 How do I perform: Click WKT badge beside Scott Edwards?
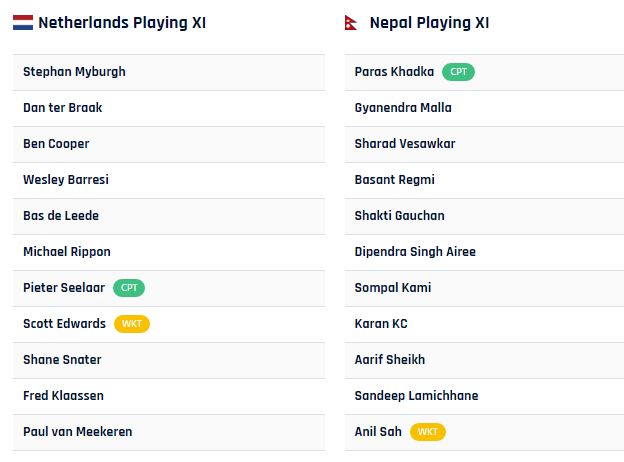[132, 324]
